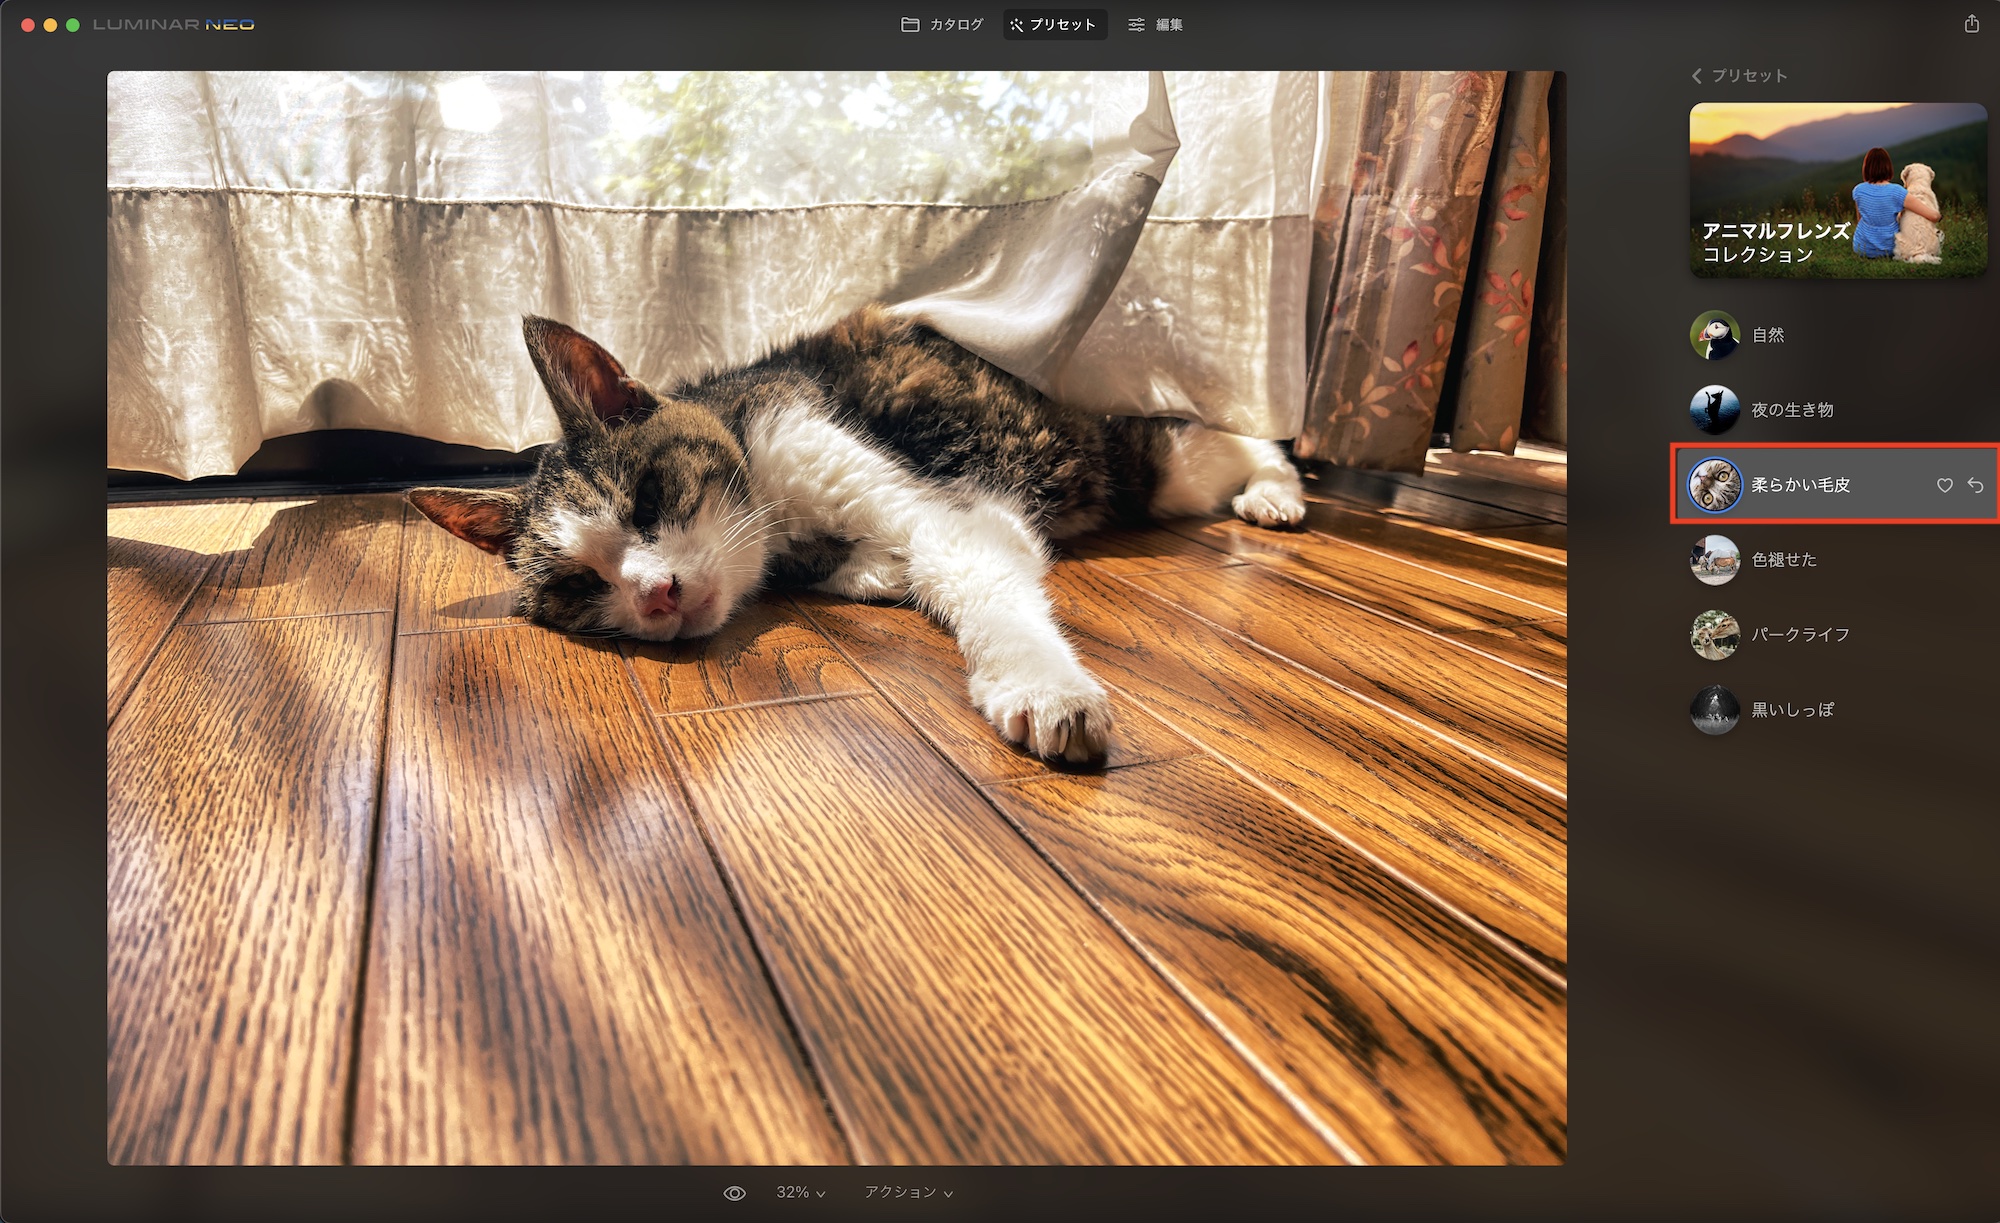Apply the 自然 preset
2000x1223 pixels.
click(x=1767, y=335)
